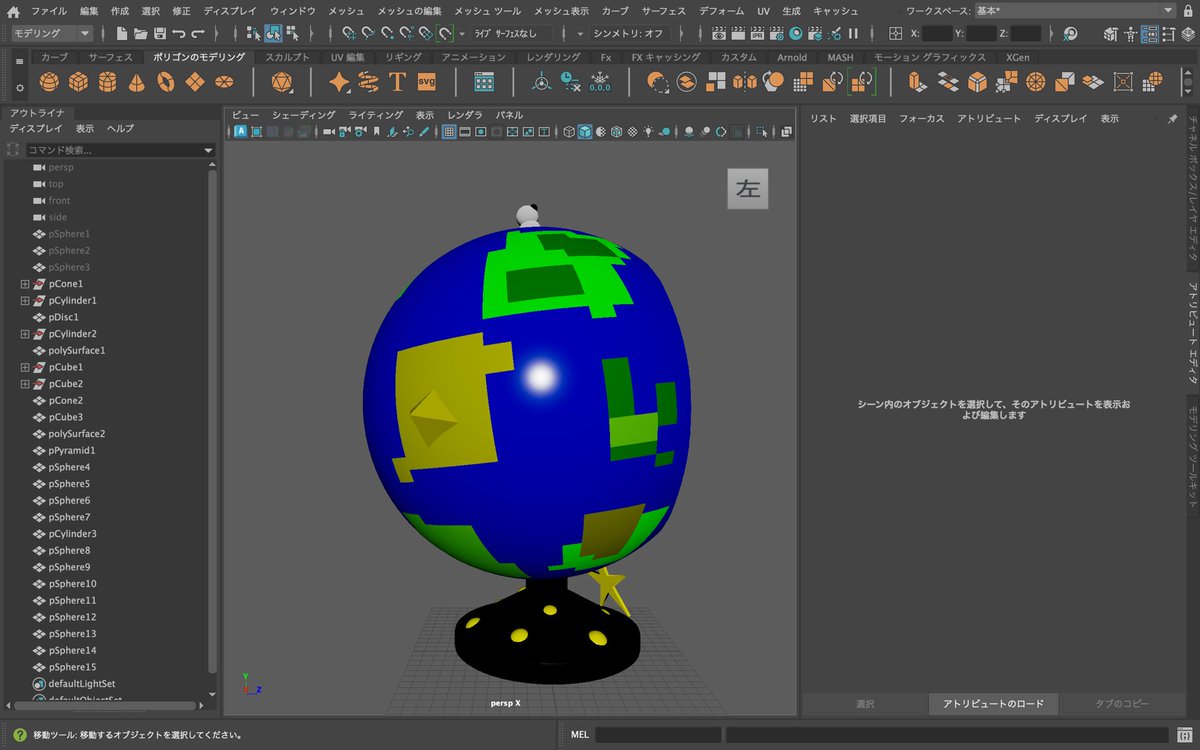Click the アトリビュートのロード button

[x=992, y=704]
